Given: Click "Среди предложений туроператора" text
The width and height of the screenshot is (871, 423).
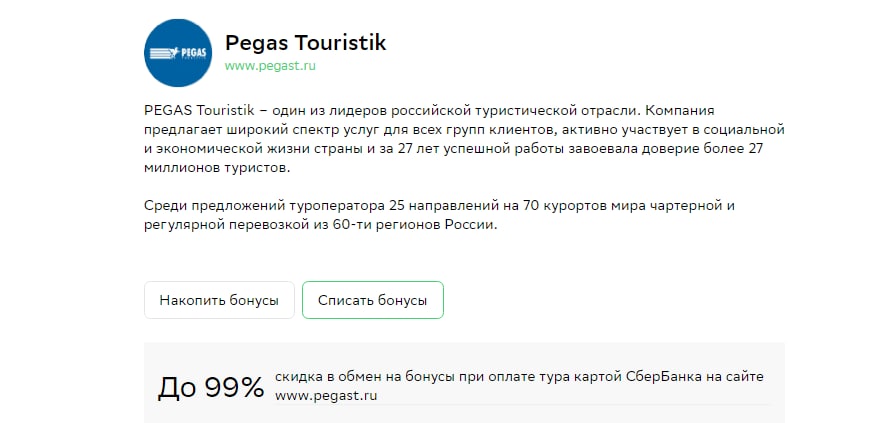Looking at the screenshot, I should coord(257,206).
